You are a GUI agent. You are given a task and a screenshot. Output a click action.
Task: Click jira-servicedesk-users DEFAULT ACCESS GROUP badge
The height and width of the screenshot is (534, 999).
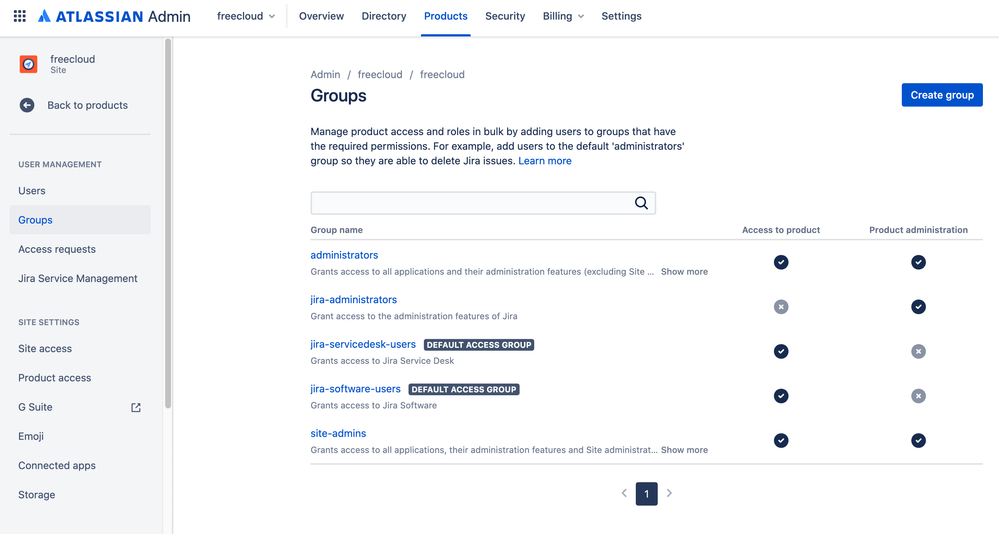tap(479, 345)
